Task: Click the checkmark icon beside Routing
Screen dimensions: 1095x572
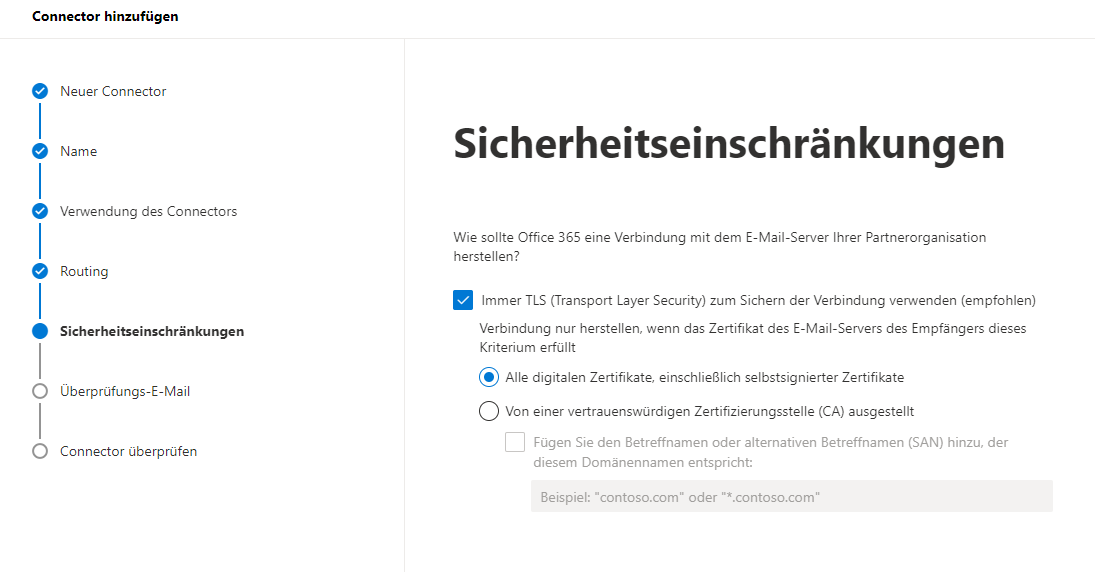Action: (x=40, y=271)
